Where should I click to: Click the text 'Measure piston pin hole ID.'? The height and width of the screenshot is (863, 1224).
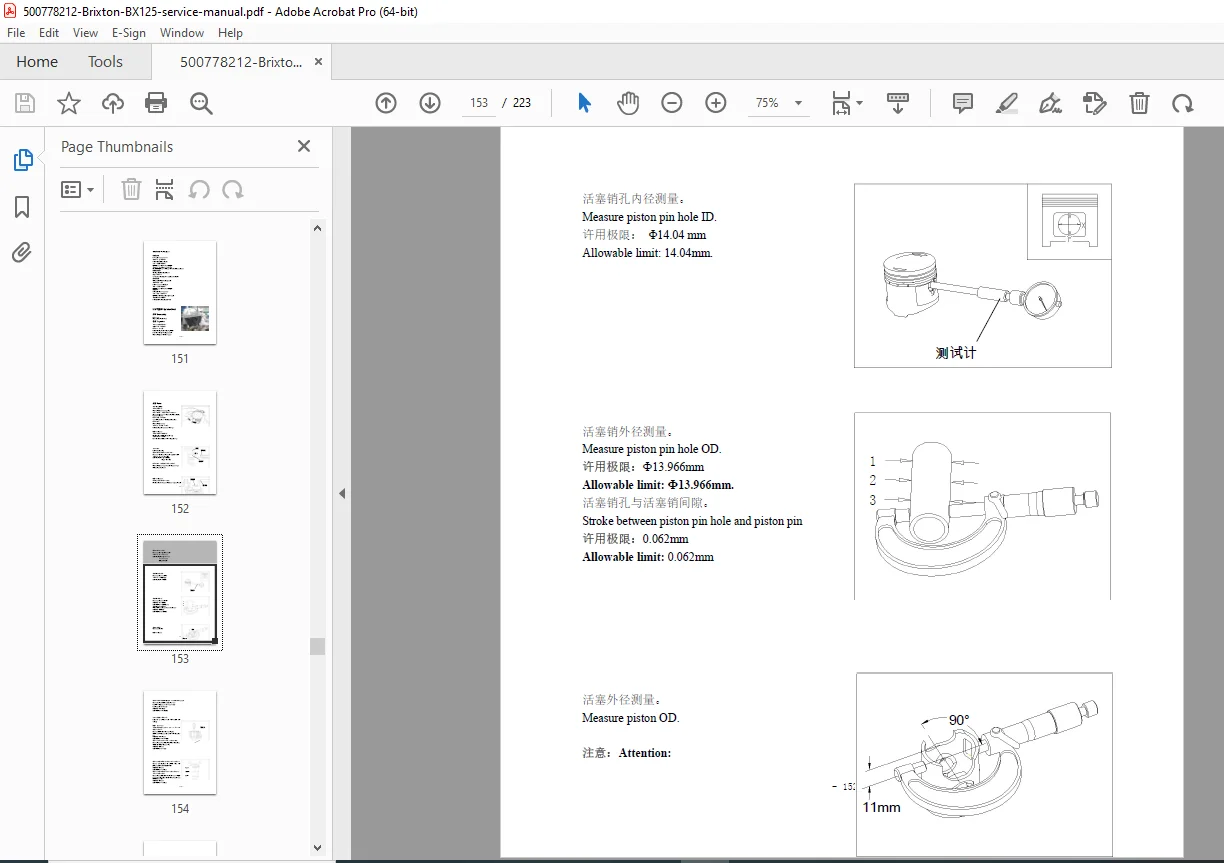[x=649, y=217]
